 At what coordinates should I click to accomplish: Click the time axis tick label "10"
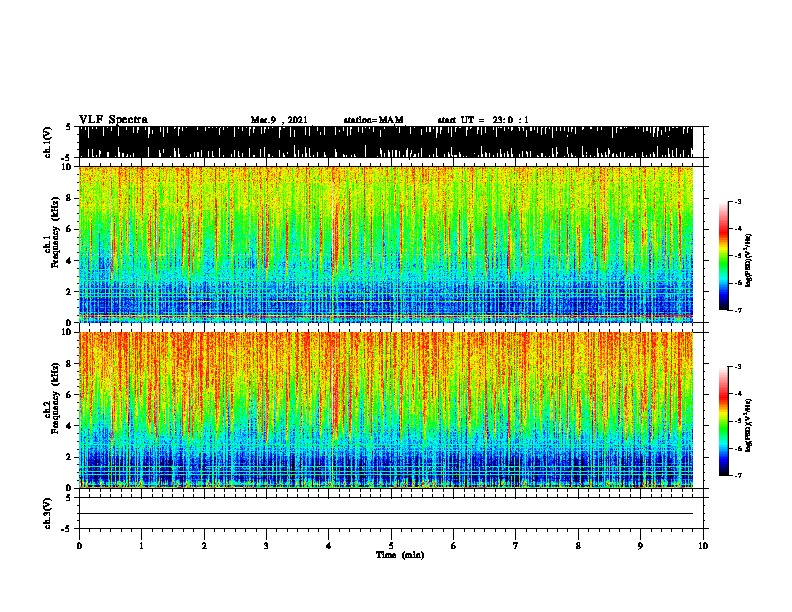(703, 546)
